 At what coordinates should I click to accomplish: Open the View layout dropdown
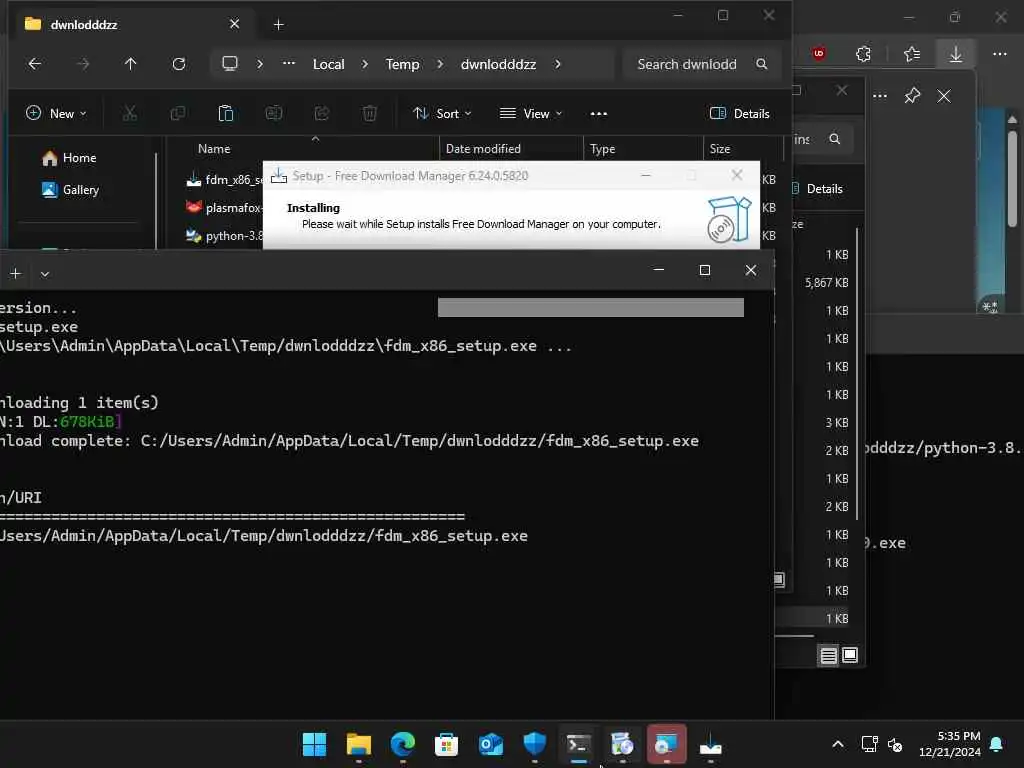[x=531, y=114]
